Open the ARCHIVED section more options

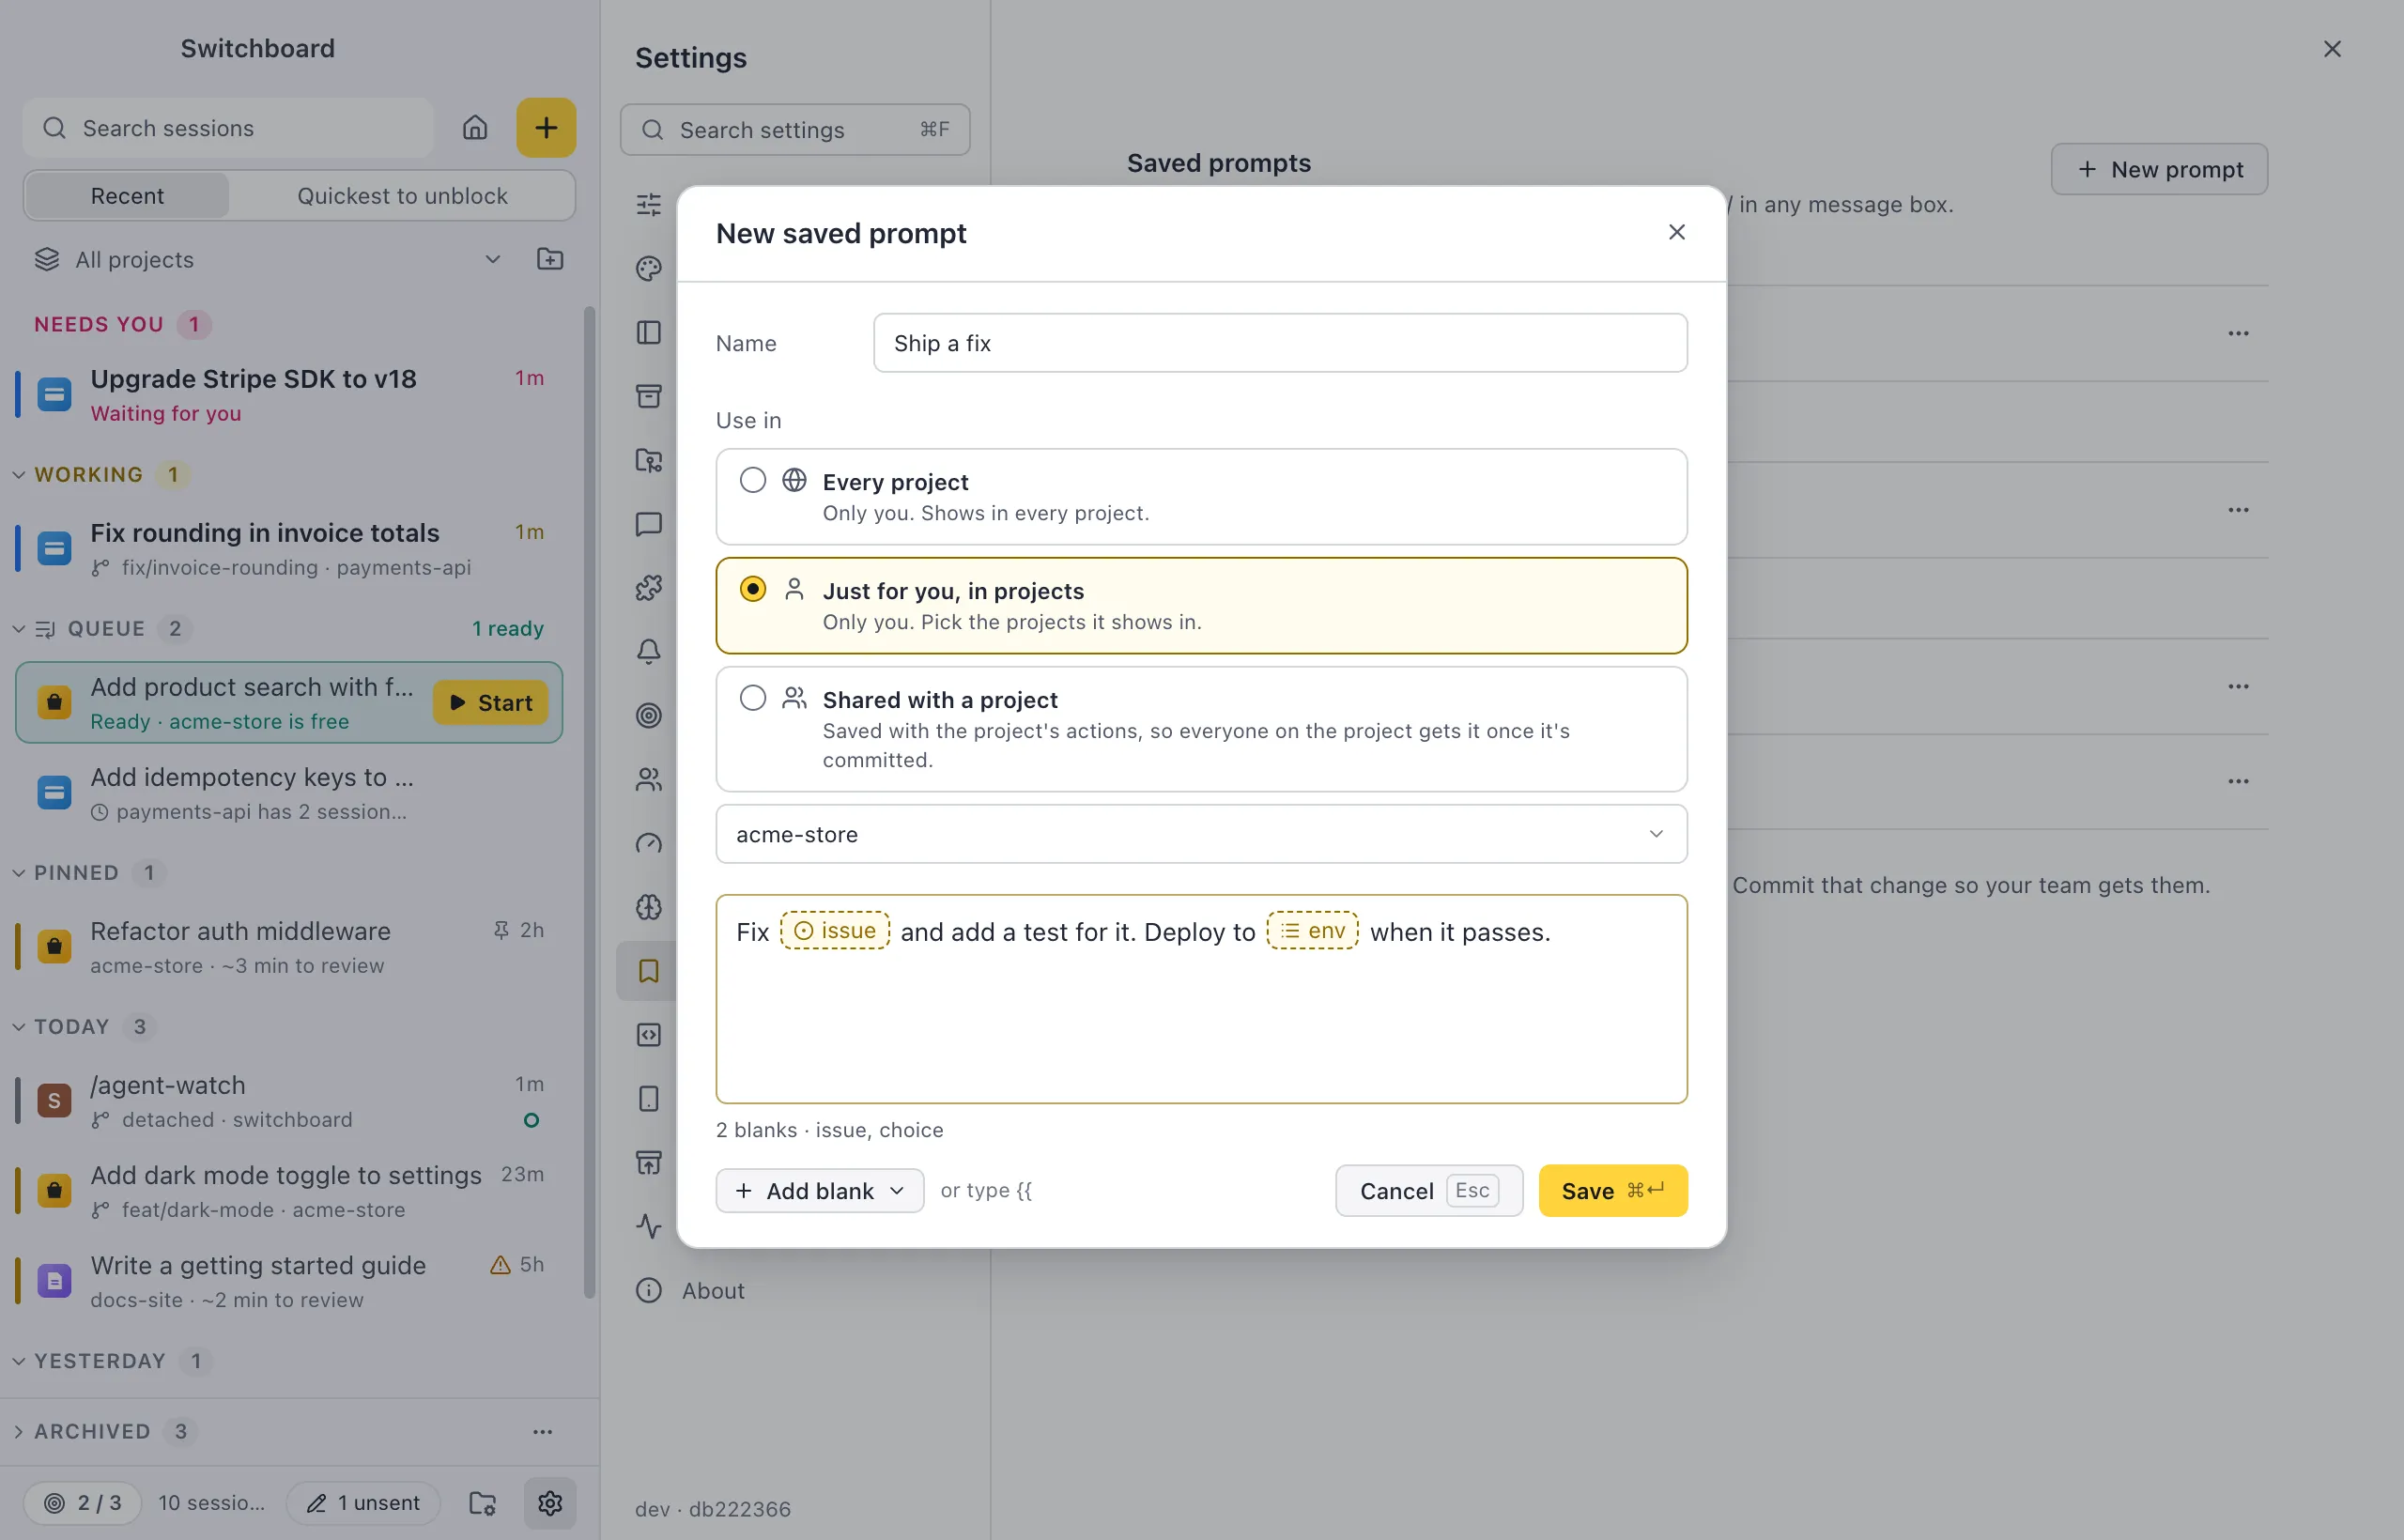tap(542, 1432)
